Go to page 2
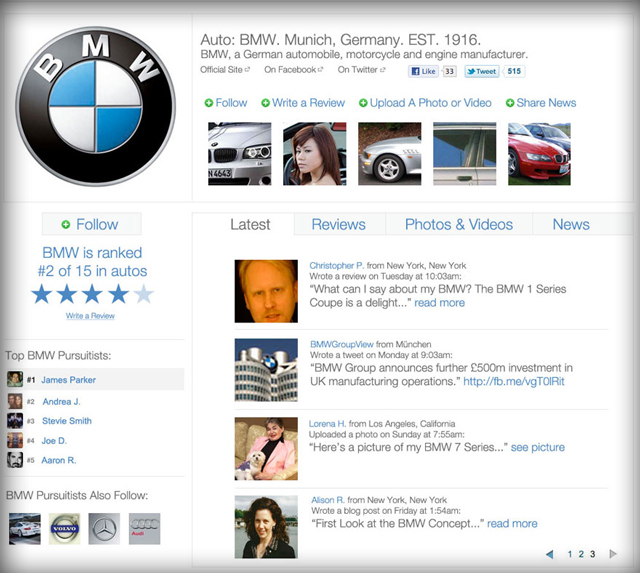The height and width of the screenshot is (573, 640). (x=581, y=554)
